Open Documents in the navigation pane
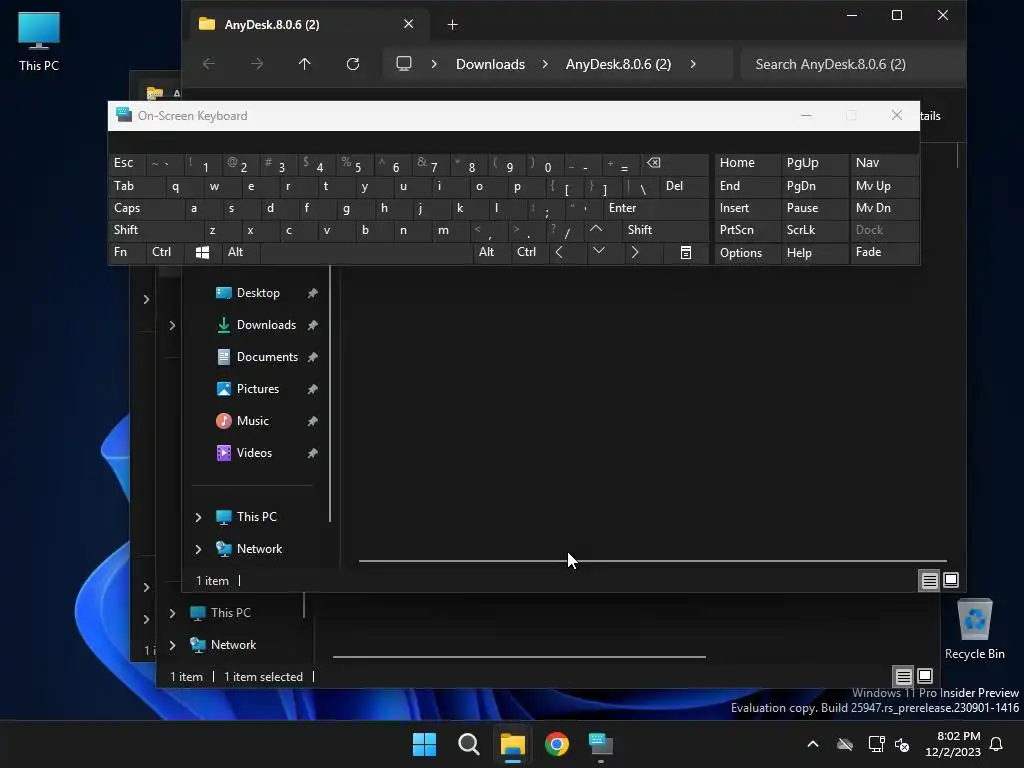This screenshot has height=768, width=1024. [267, 357]
